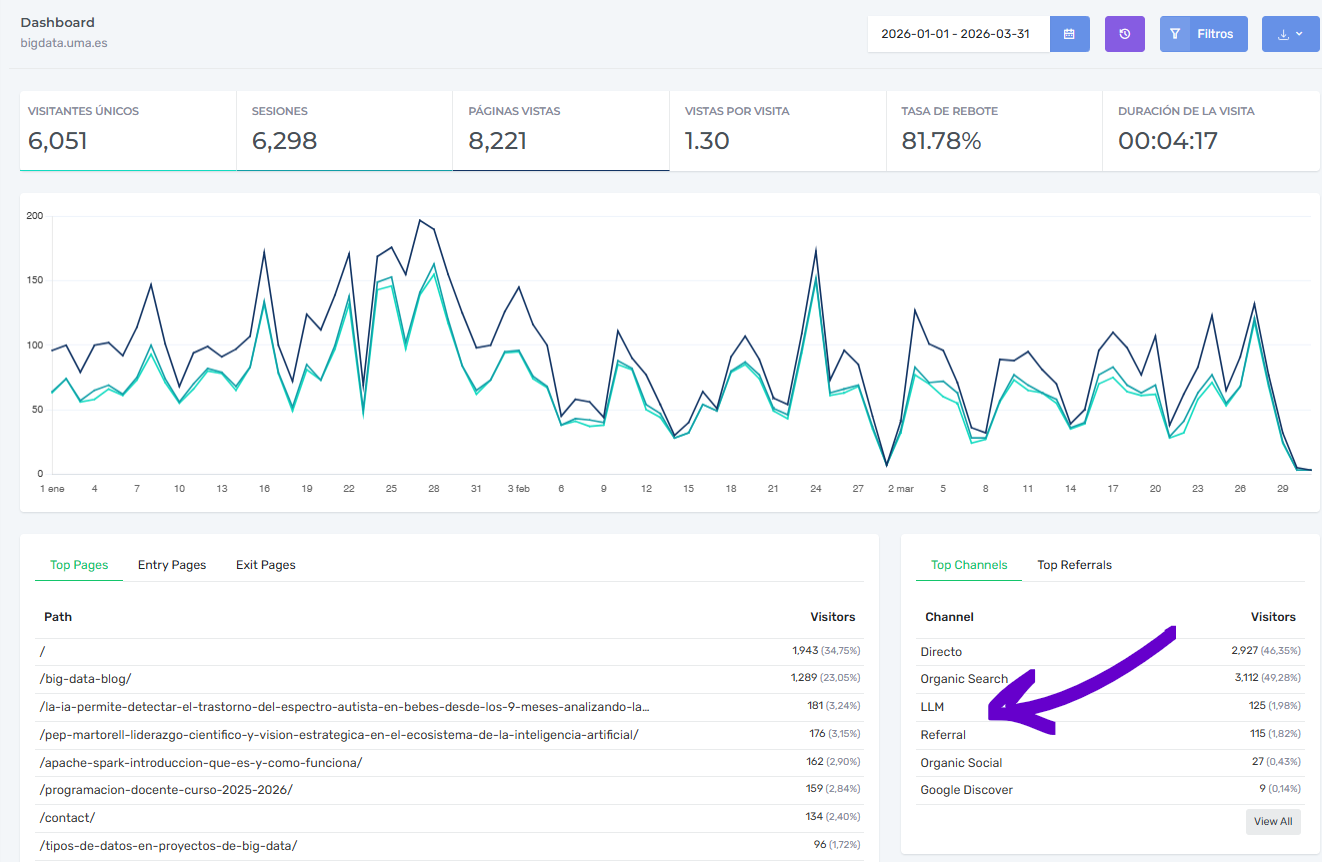Select the Top Channels tab
Image resolution: width=1322 pixels, height=862 pixels.
coord(969,565)
